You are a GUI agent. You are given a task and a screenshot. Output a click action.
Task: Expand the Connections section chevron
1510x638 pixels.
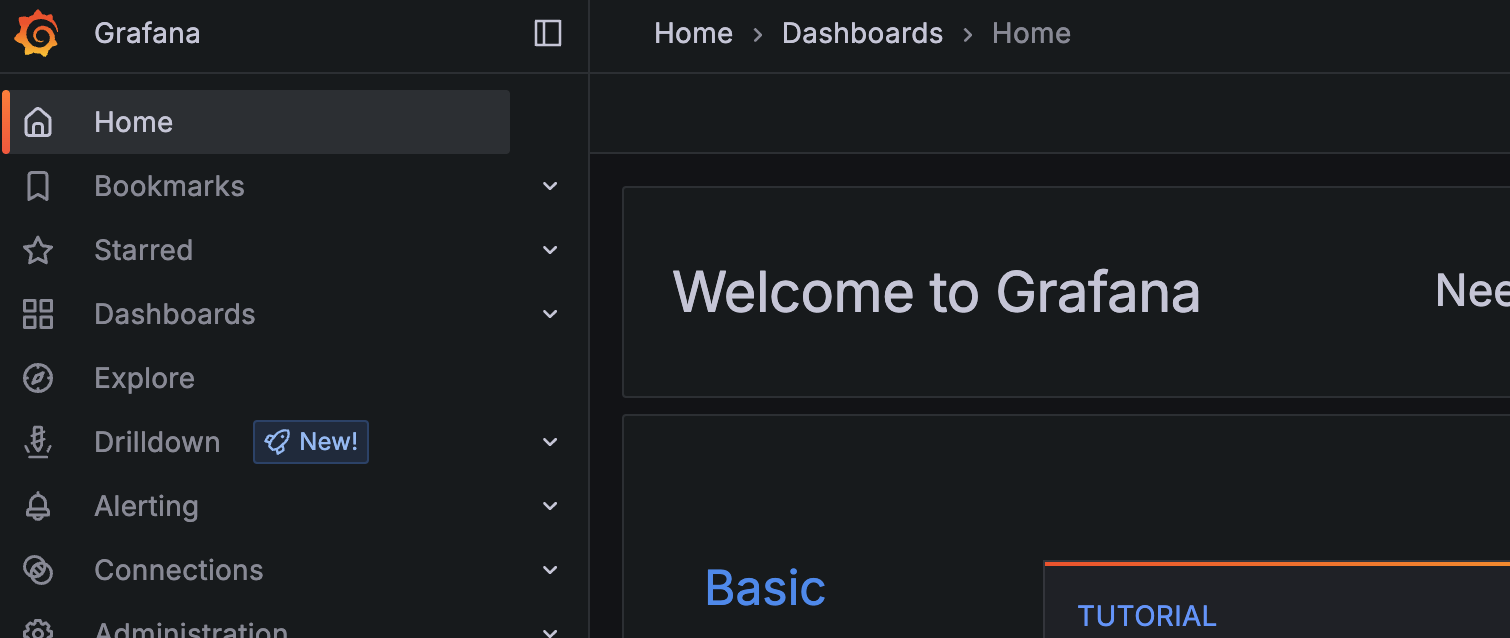[x=550, y=570]
